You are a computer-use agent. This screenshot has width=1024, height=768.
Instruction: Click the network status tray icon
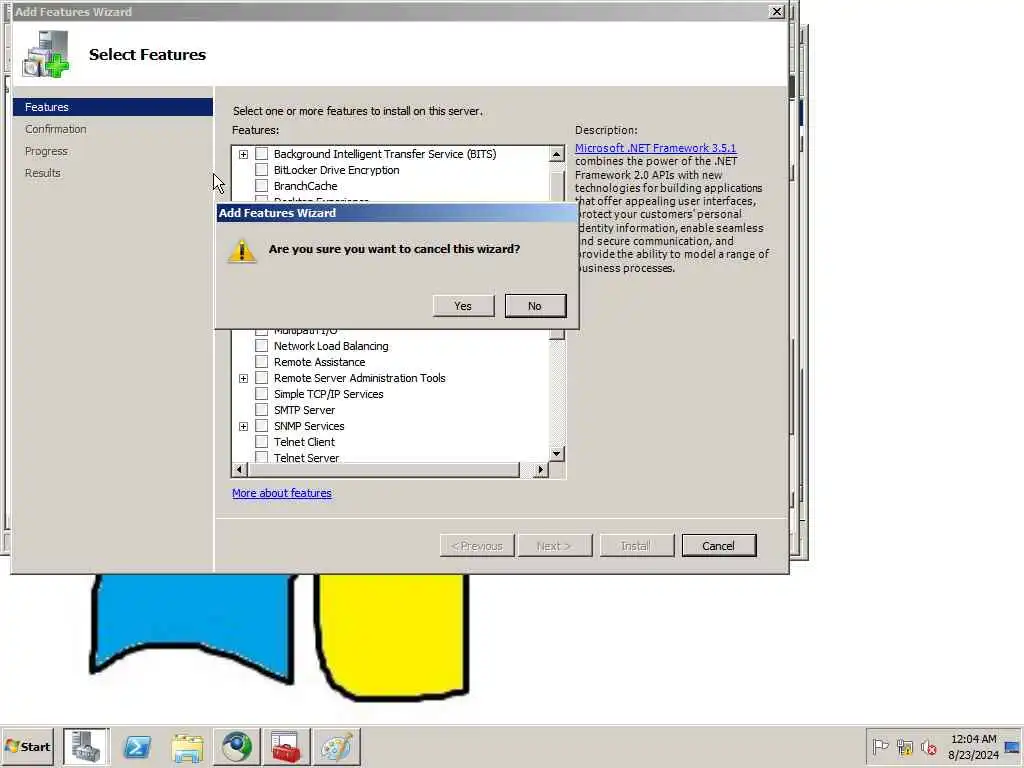click(x=904, y=746)
